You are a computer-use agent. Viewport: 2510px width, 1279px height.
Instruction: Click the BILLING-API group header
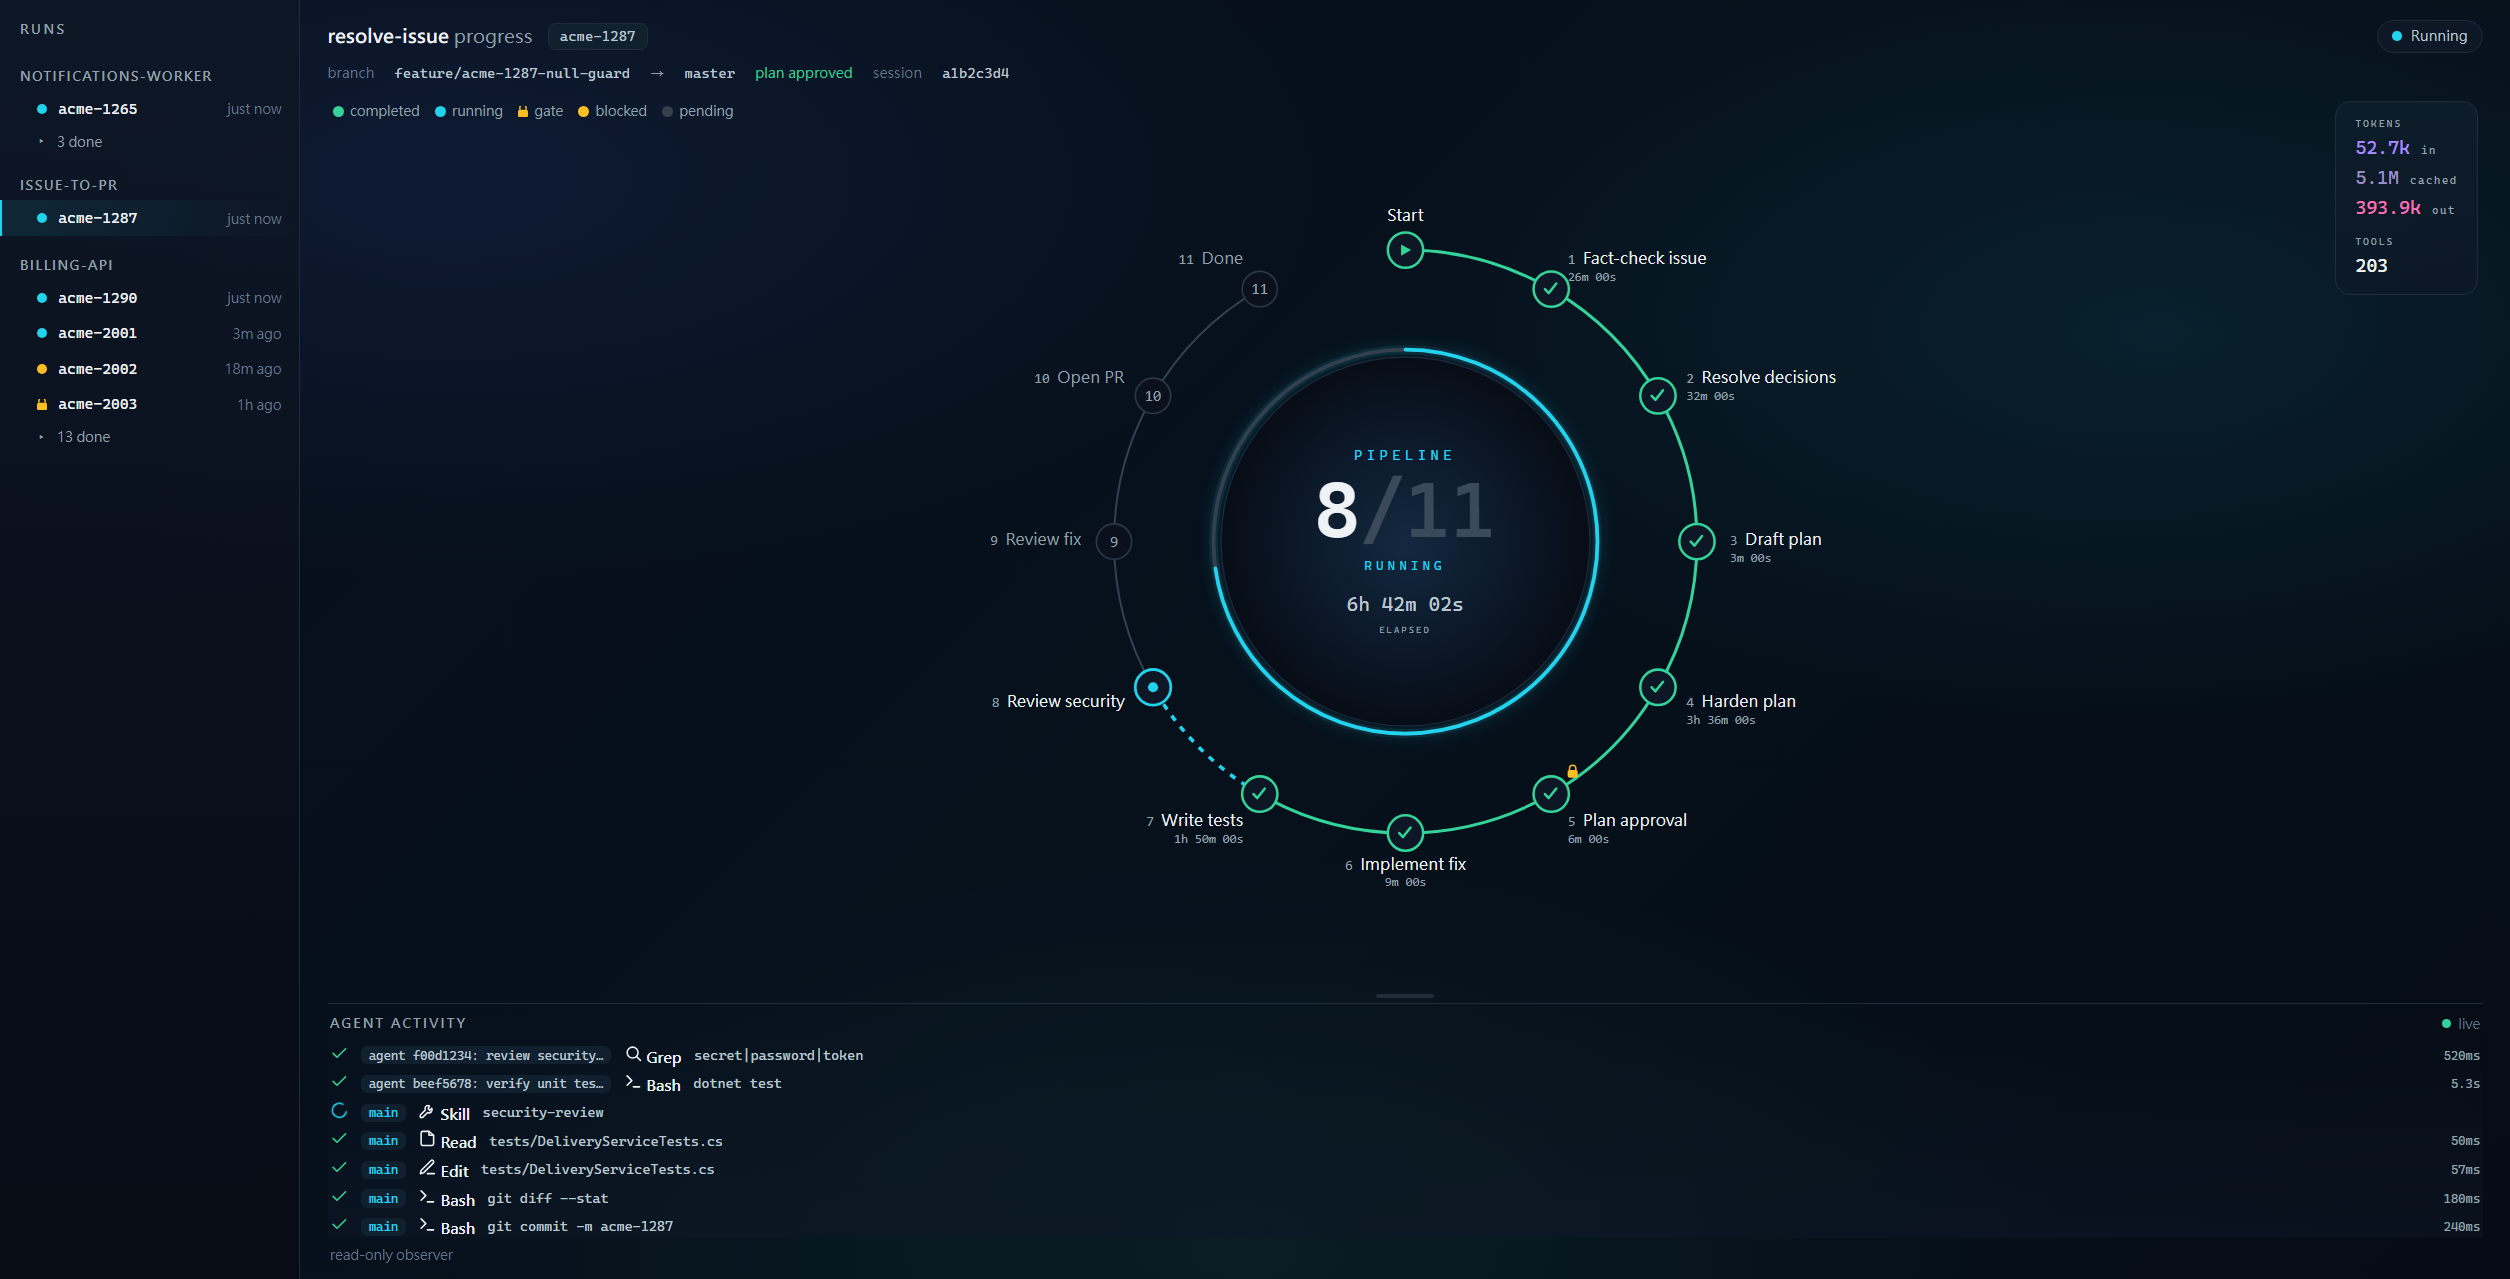pos(66,265)
